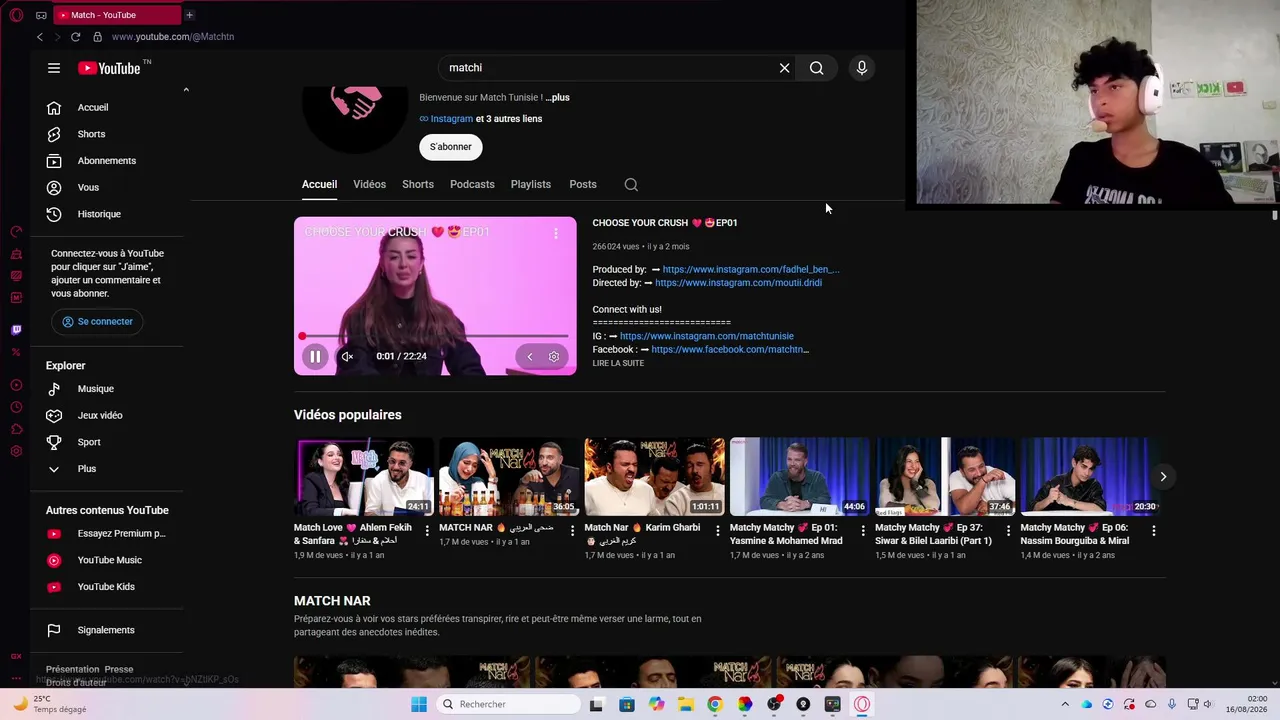Image resolution: width=1280 pixels, height=720 pixels.
Task: Open options menu for Match Love video
Action: [x=427, y=531]
